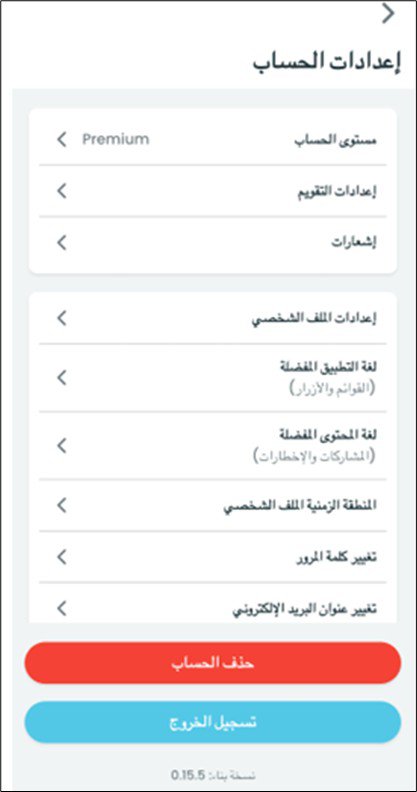The height and width of the screenshot is (792, 417).
Task: Open the chevron for تغيير كلمة المرور
Action: coord(62,557)
